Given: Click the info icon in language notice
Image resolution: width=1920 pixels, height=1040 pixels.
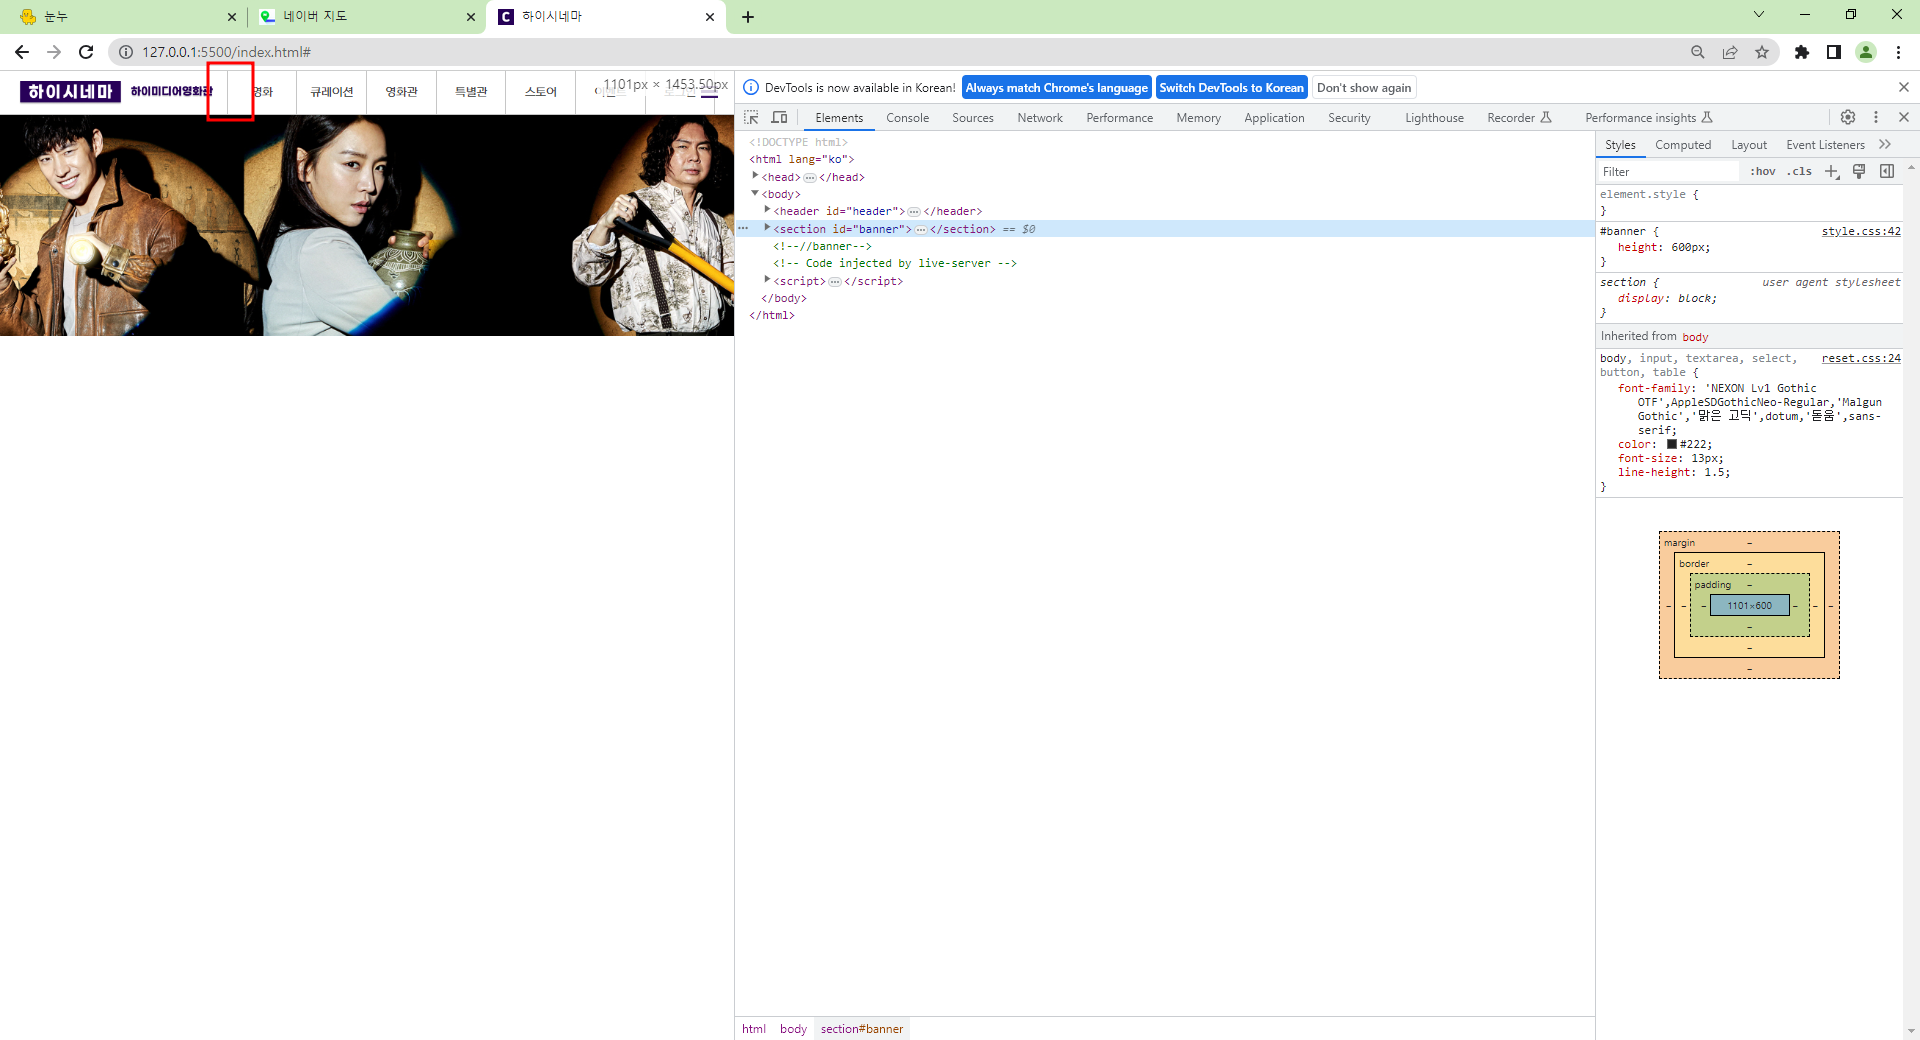Looking at the screenshot, I should pyautogui.click(x=751, y=88).
